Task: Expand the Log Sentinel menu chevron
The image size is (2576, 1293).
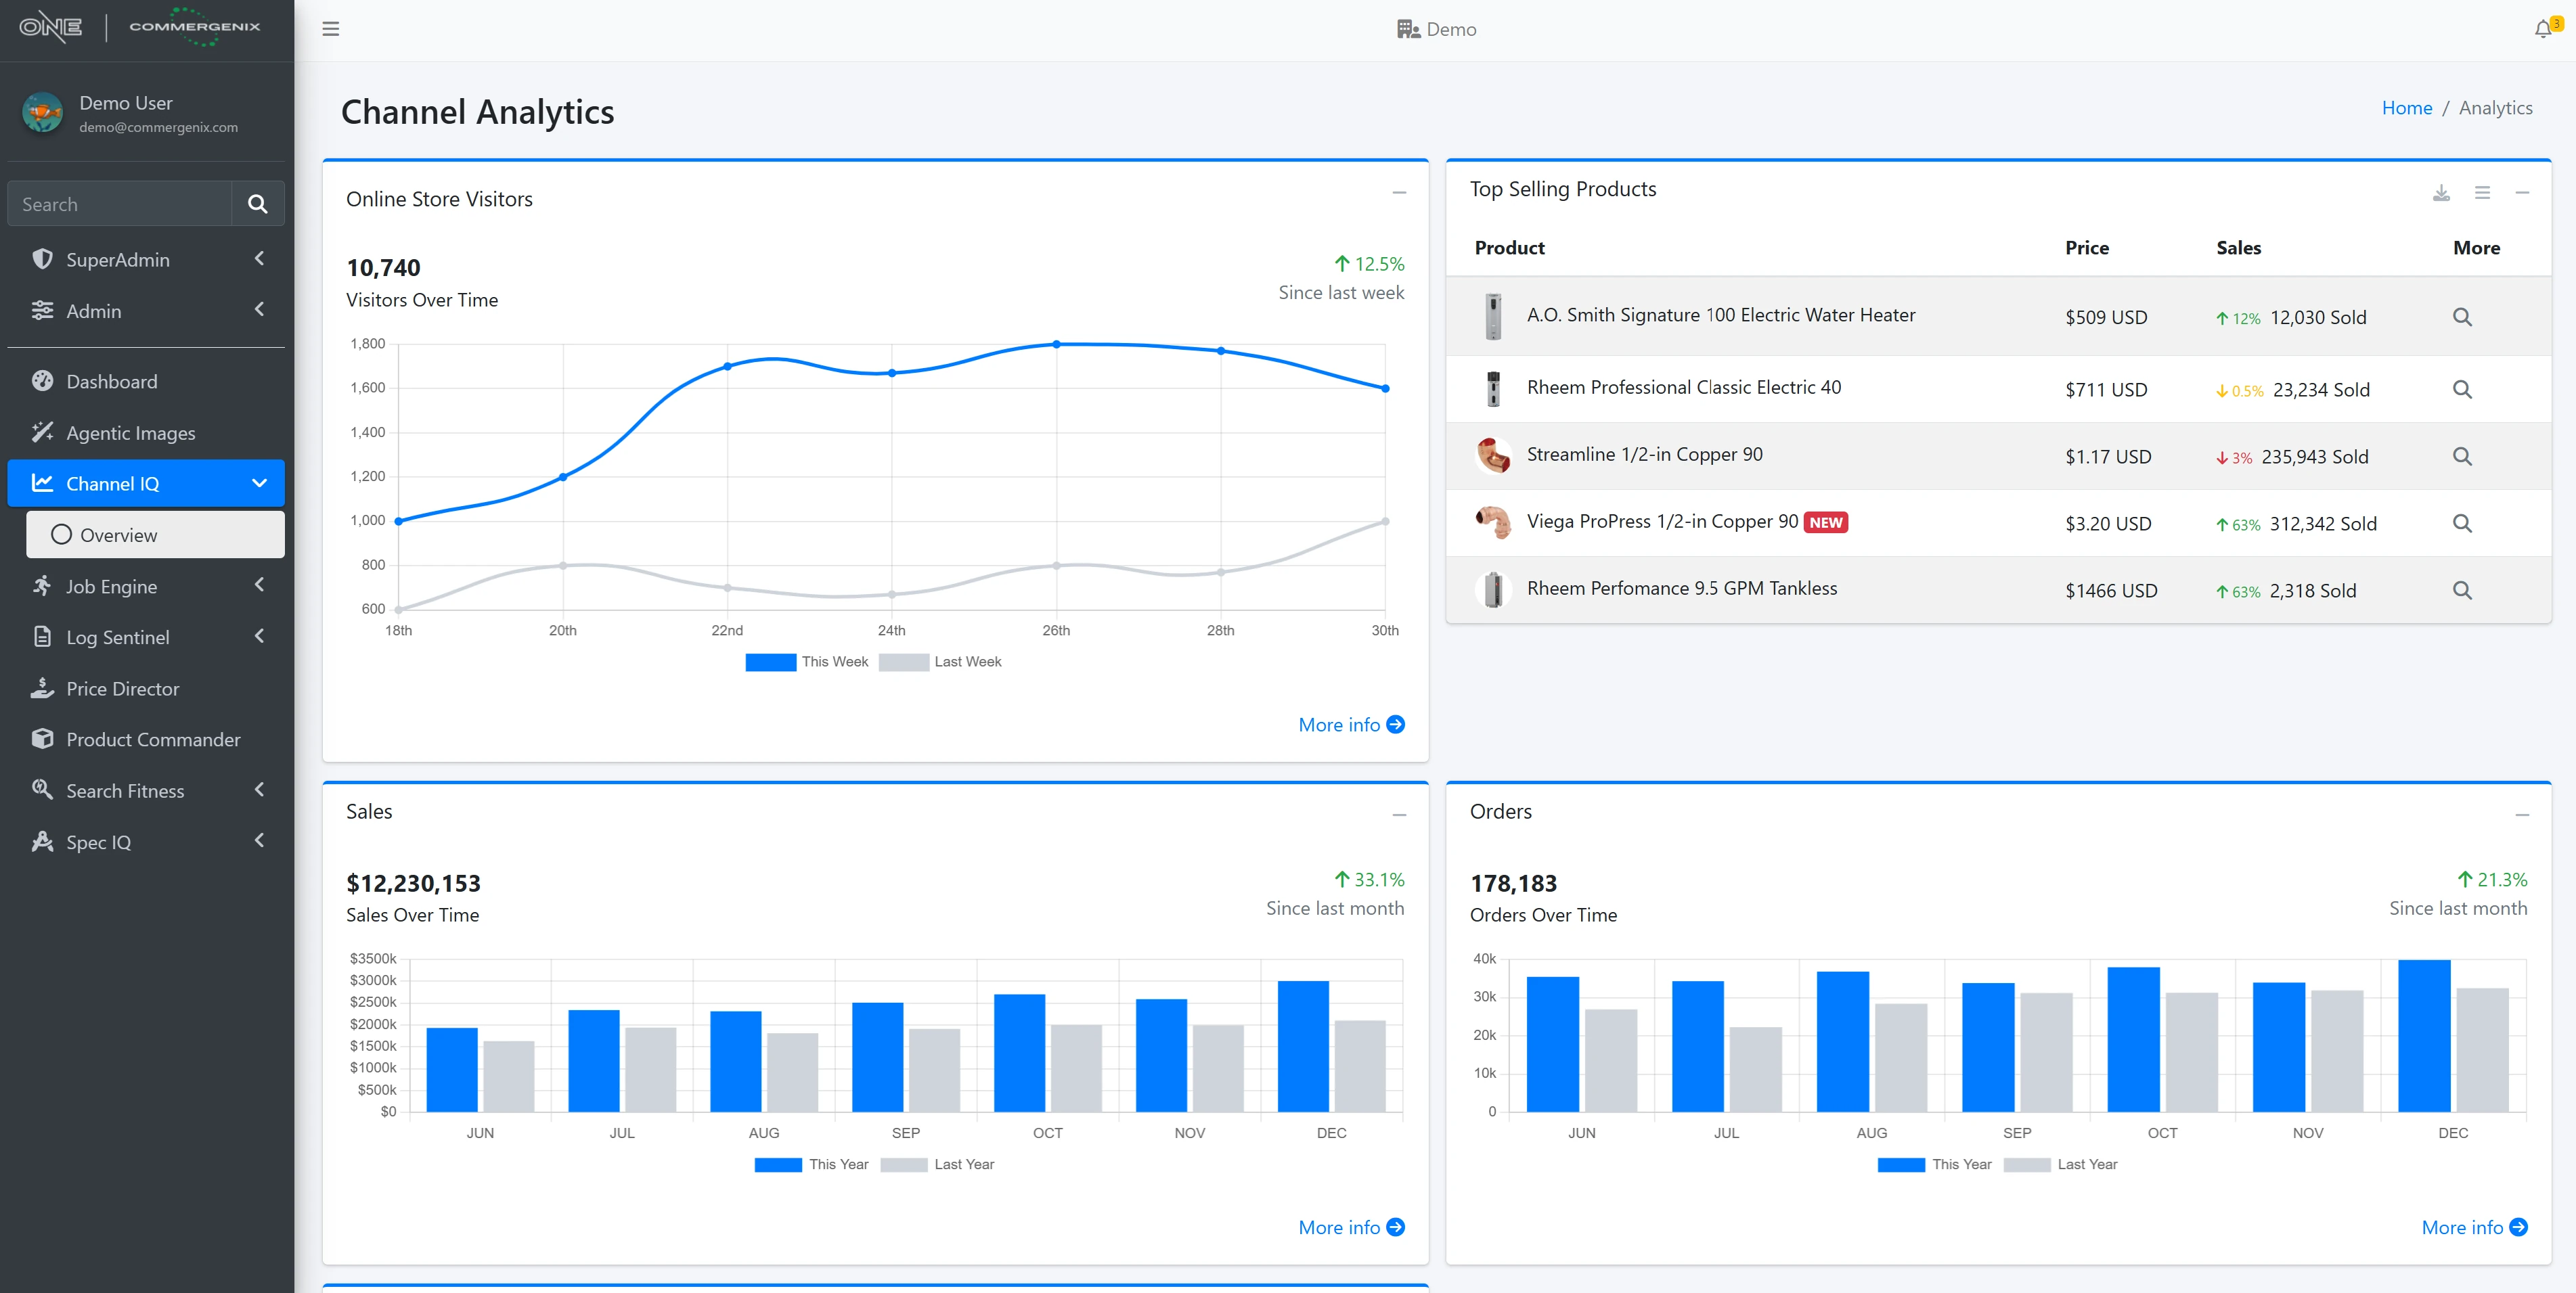Action: click(259, 636)
